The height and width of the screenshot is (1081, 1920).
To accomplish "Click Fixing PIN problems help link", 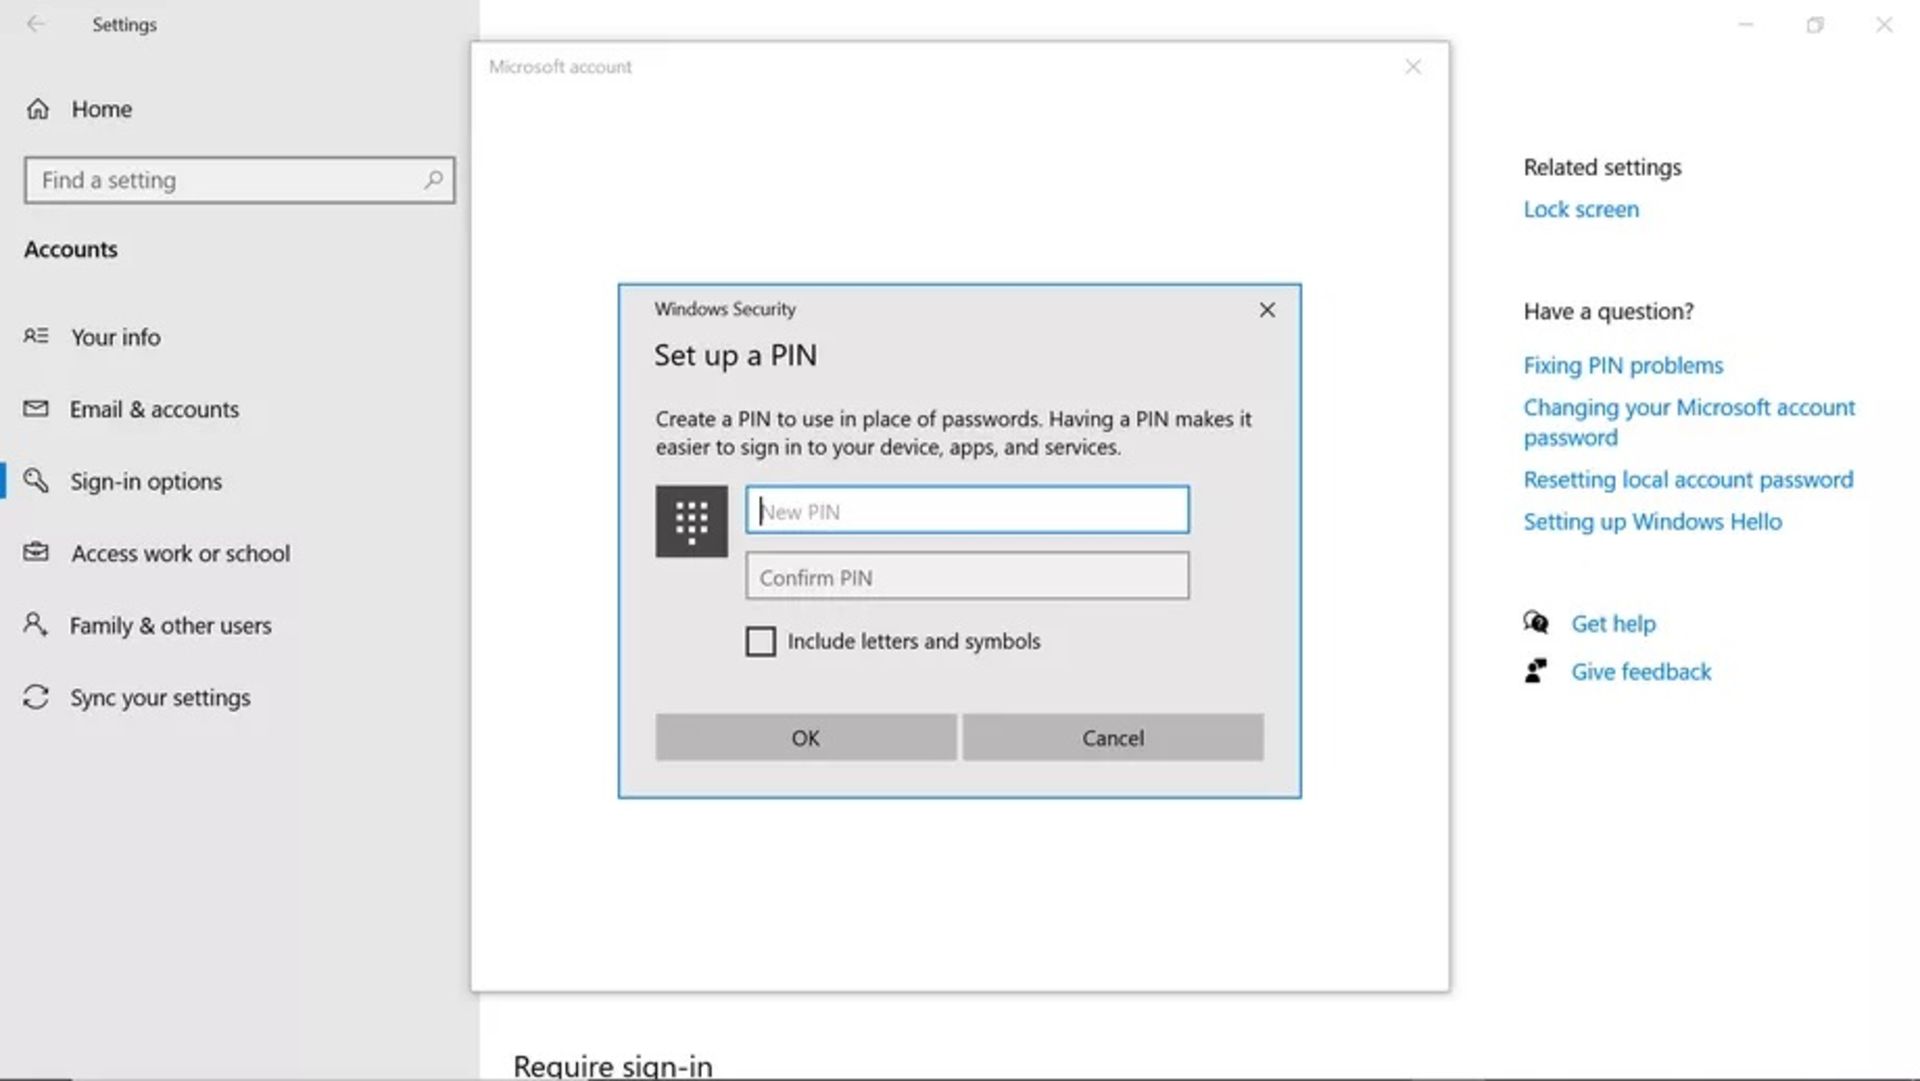I will [x=1623, y=365].
